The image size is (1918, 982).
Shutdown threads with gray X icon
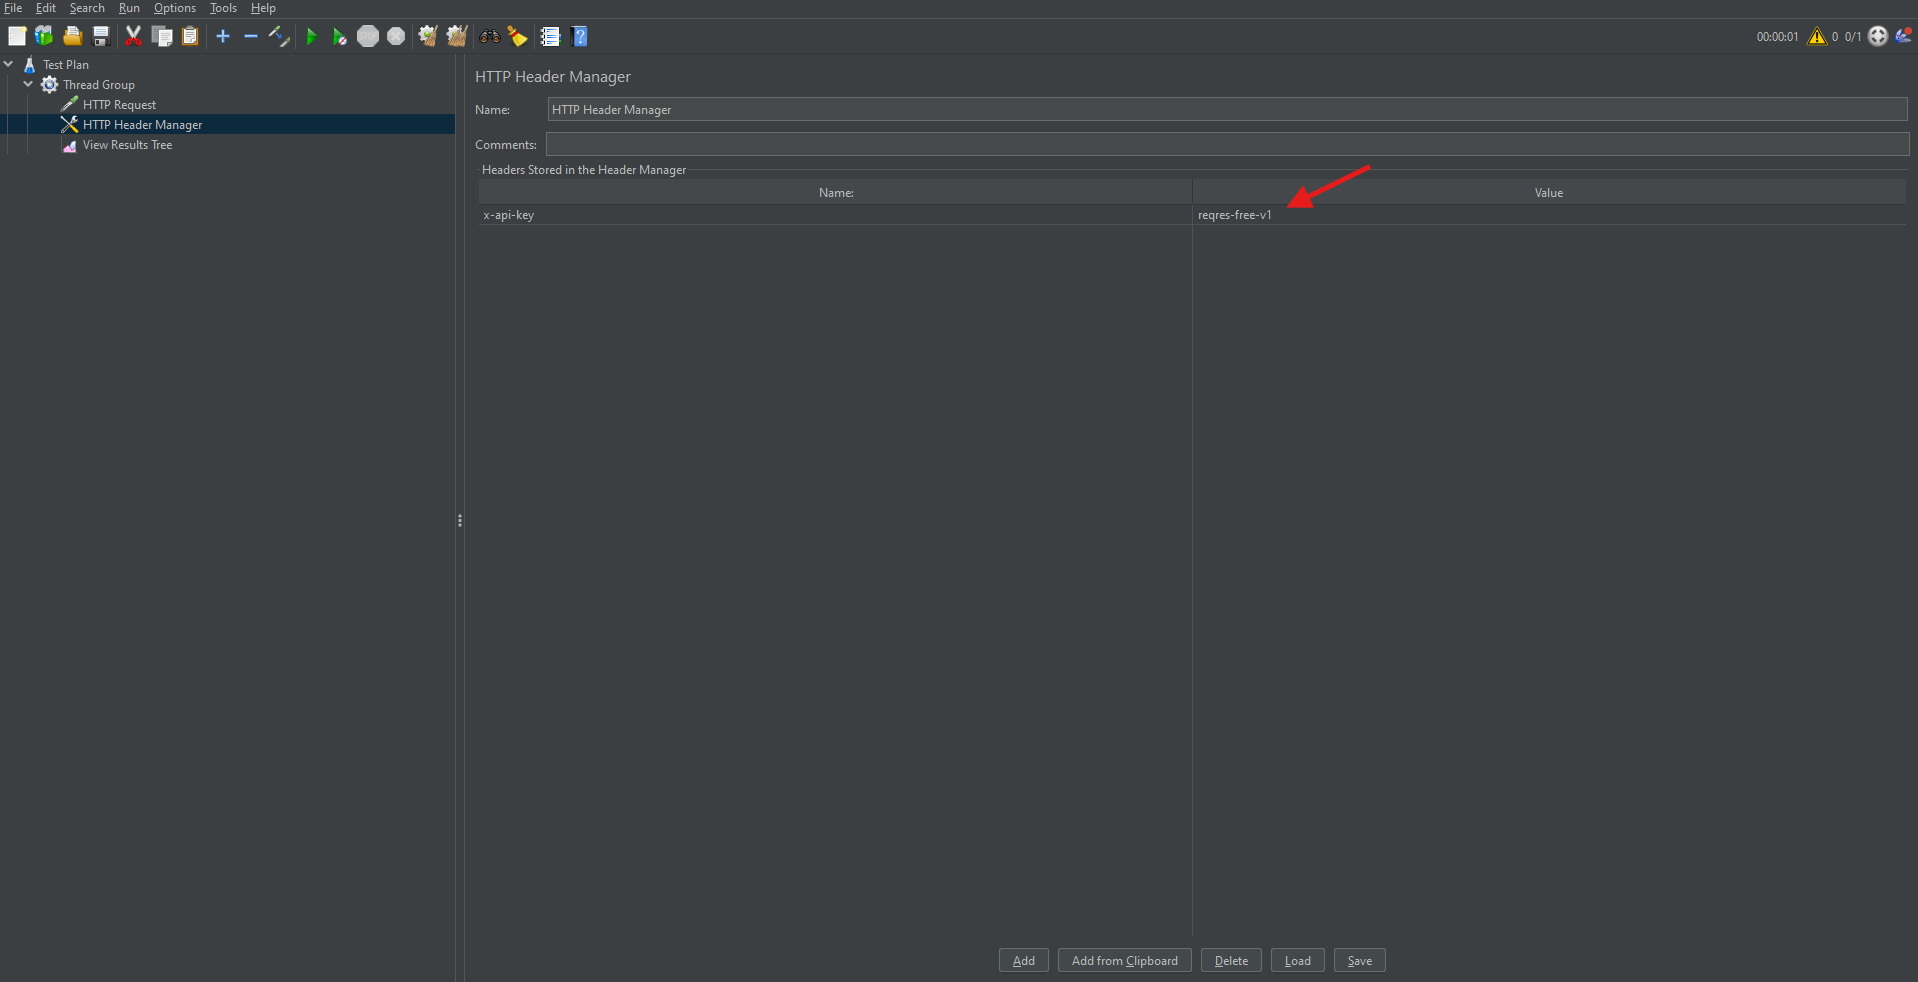click(396, 36)
